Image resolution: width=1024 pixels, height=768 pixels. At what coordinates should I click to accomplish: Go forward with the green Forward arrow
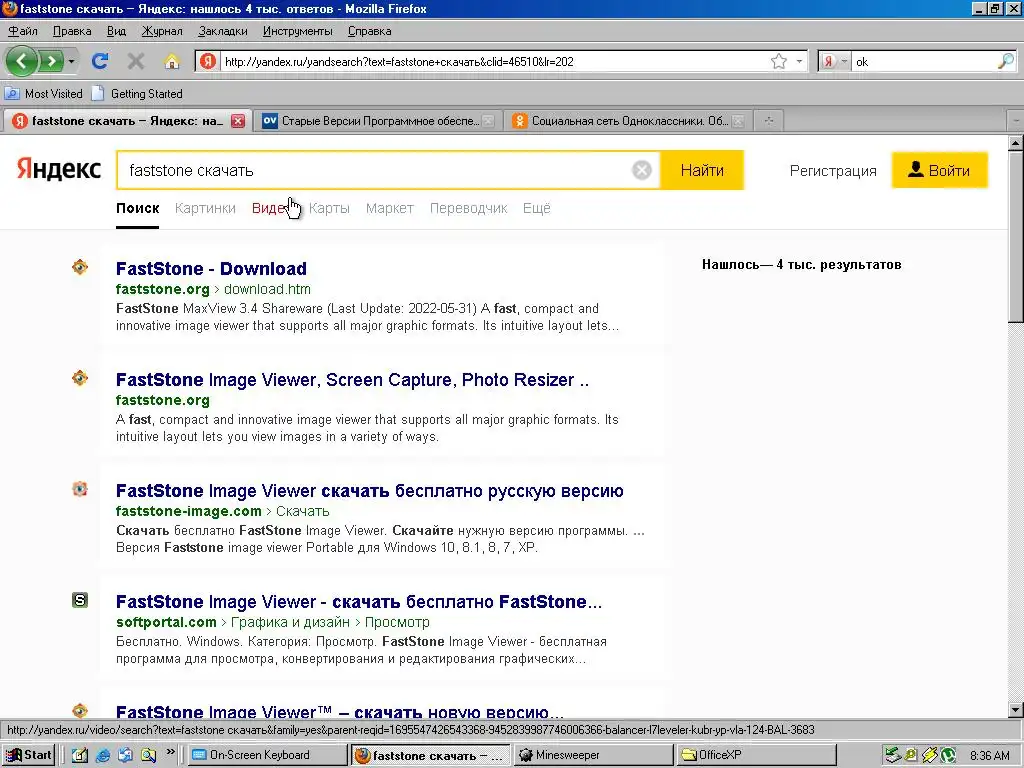(51, 61)
